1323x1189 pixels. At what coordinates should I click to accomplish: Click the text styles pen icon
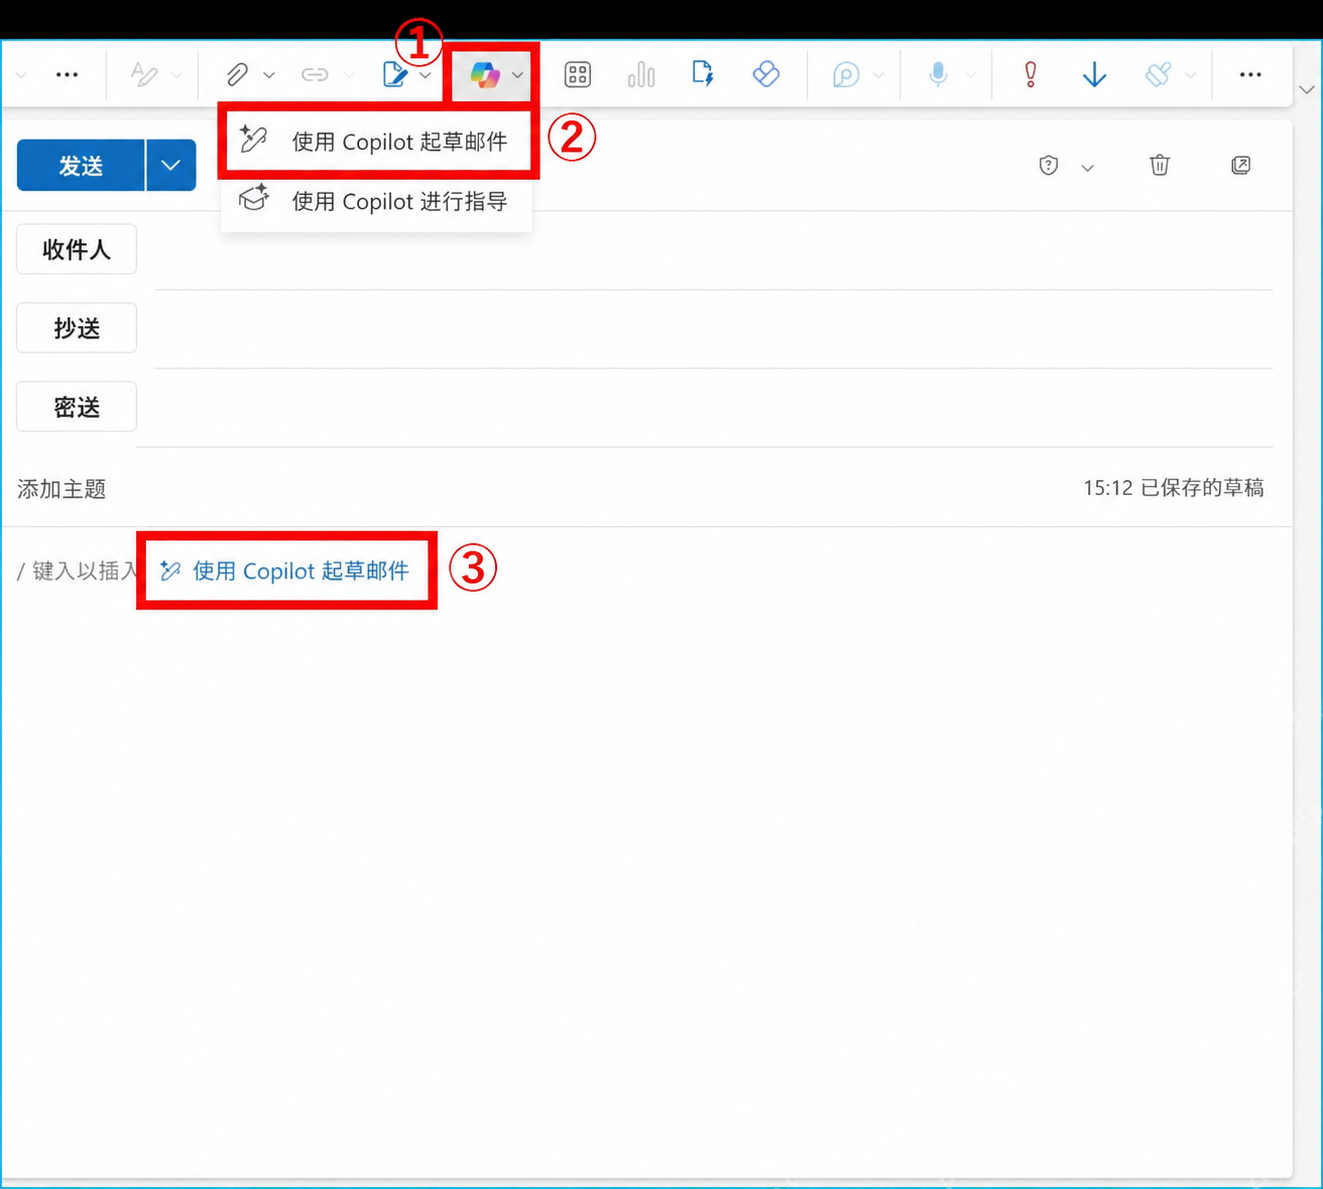[144, 74]
